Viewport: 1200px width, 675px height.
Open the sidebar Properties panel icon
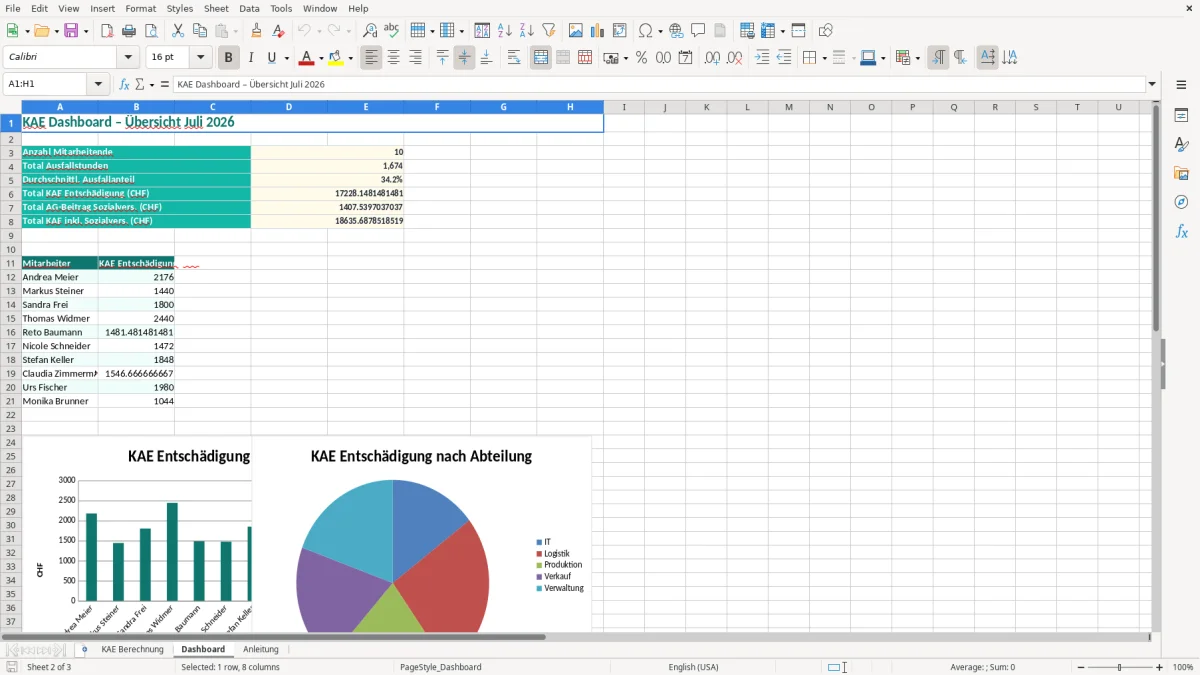click(x=1181, y=116)
